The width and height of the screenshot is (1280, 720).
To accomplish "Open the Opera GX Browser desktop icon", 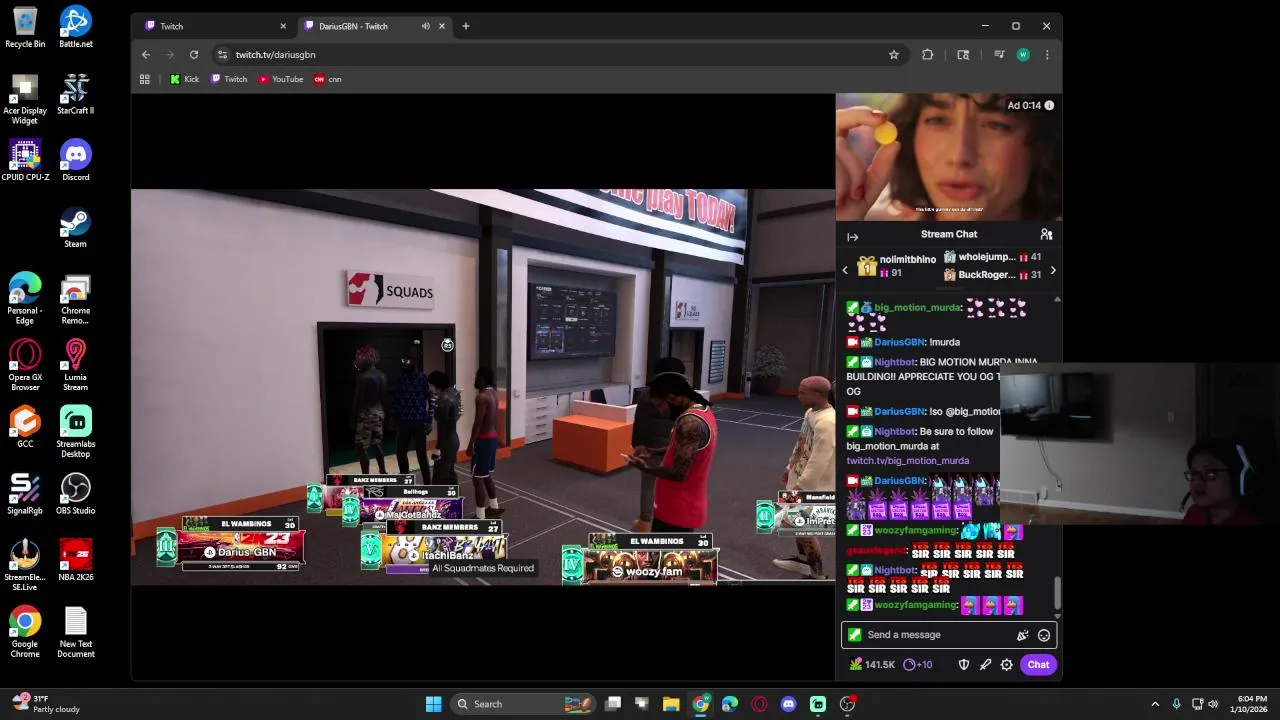I will click(25, 366).
